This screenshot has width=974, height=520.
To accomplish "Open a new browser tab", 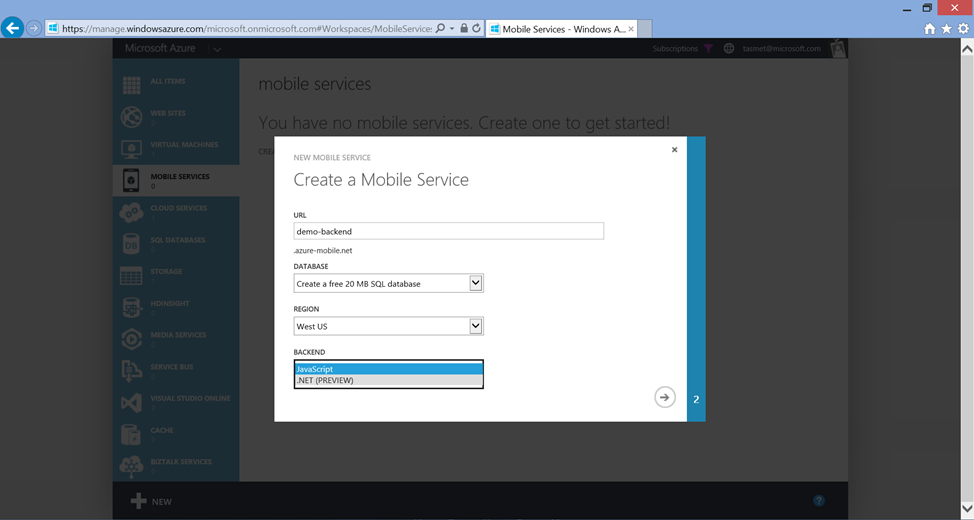I will click(x=645, y=29).
